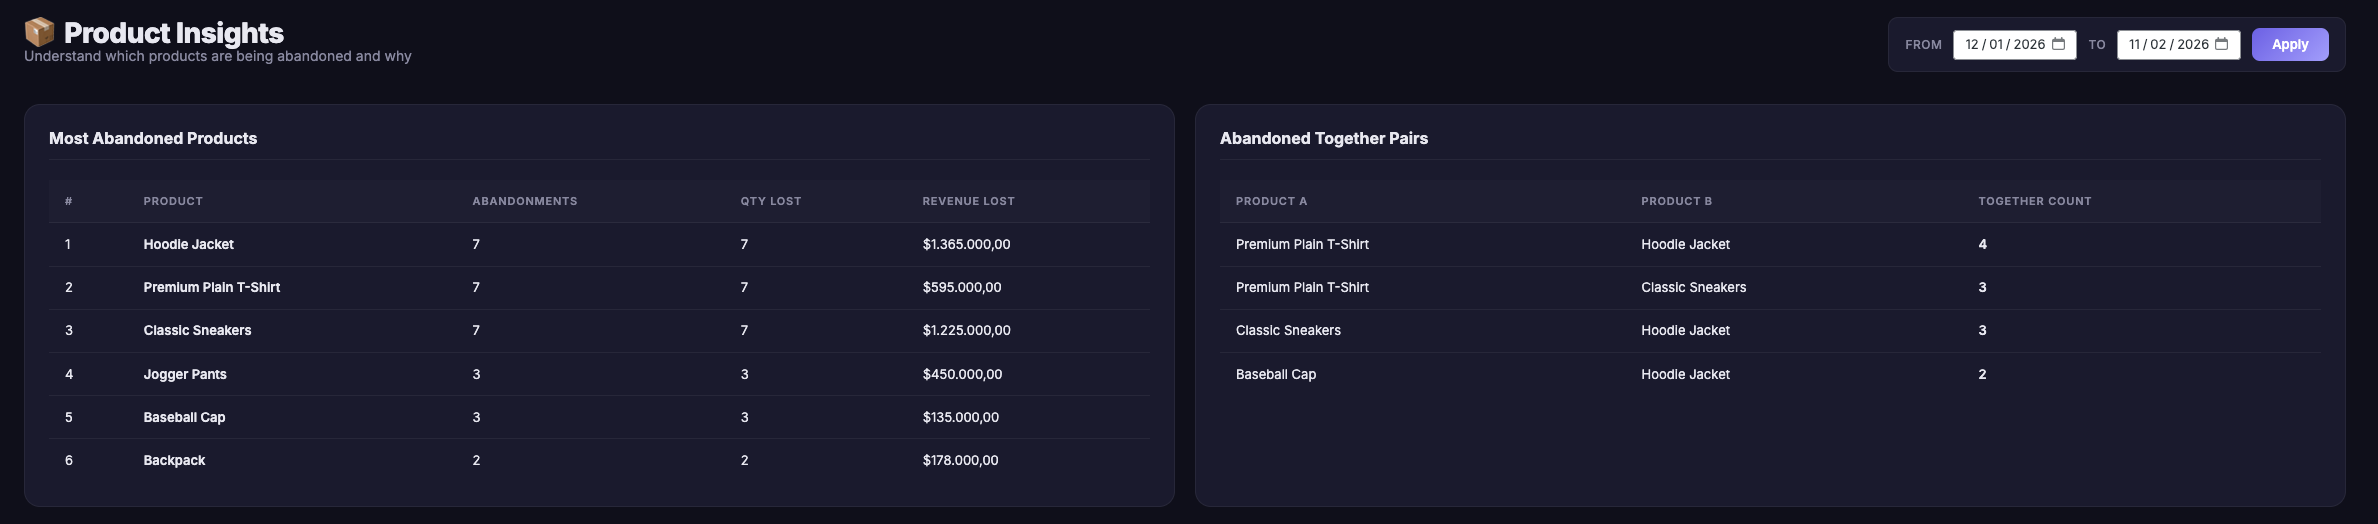Click the PRODUCT B column header

pyautogui.click(x=1676, y=201)
